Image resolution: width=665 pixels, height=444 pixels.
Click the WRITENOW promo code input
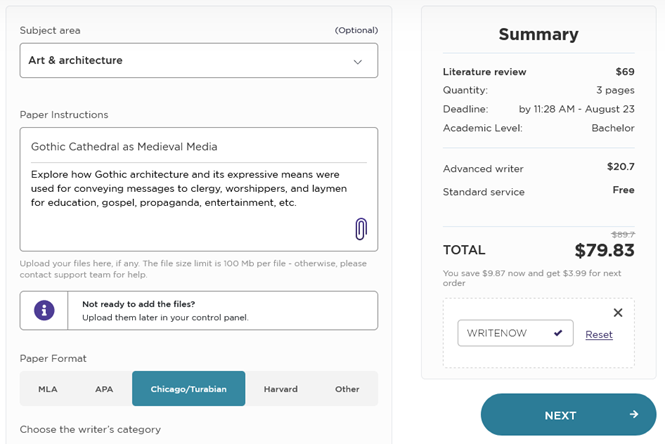click(515, 333)
